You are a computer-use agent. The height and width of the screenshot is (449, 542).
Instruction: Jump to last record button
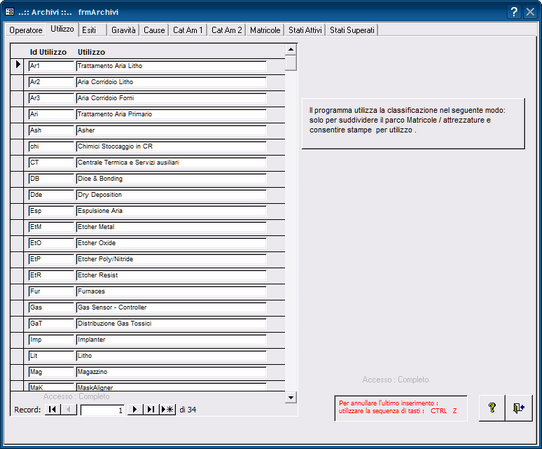tap(151, 410)
